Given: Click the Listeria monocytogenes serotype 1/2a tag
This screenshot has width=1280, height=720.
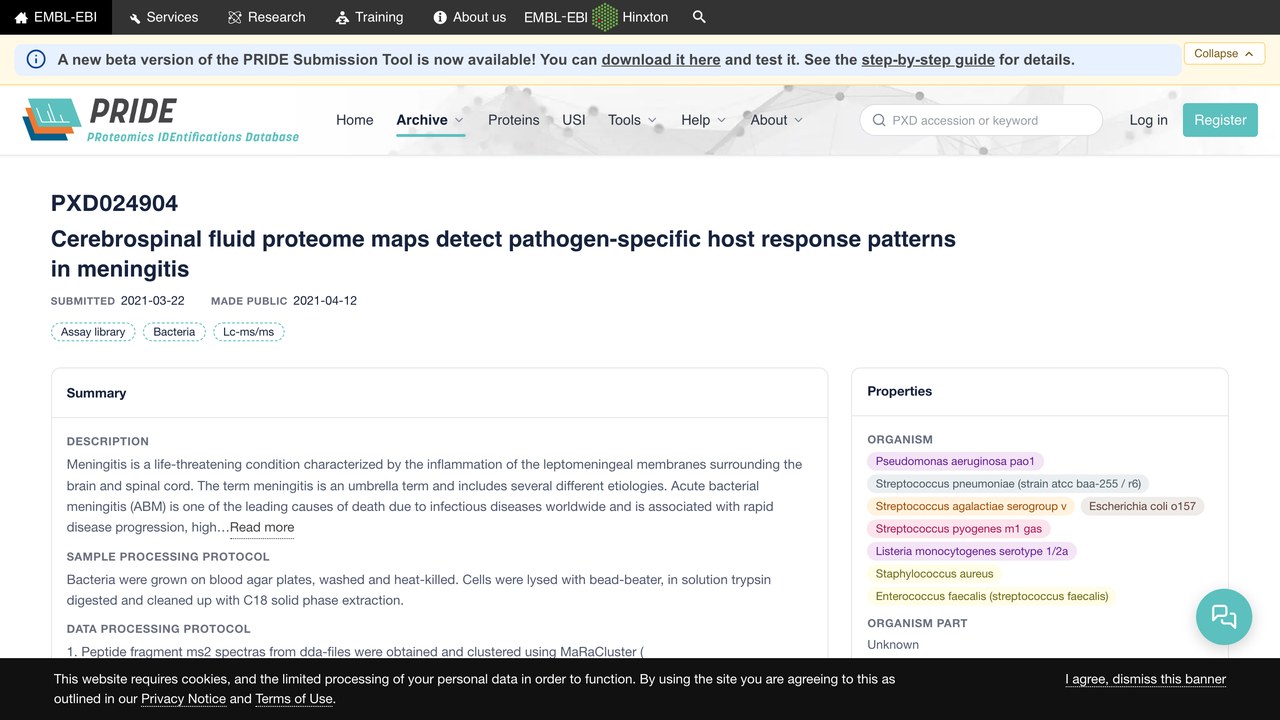Looking at the screenshot, I should click(972, 551).
